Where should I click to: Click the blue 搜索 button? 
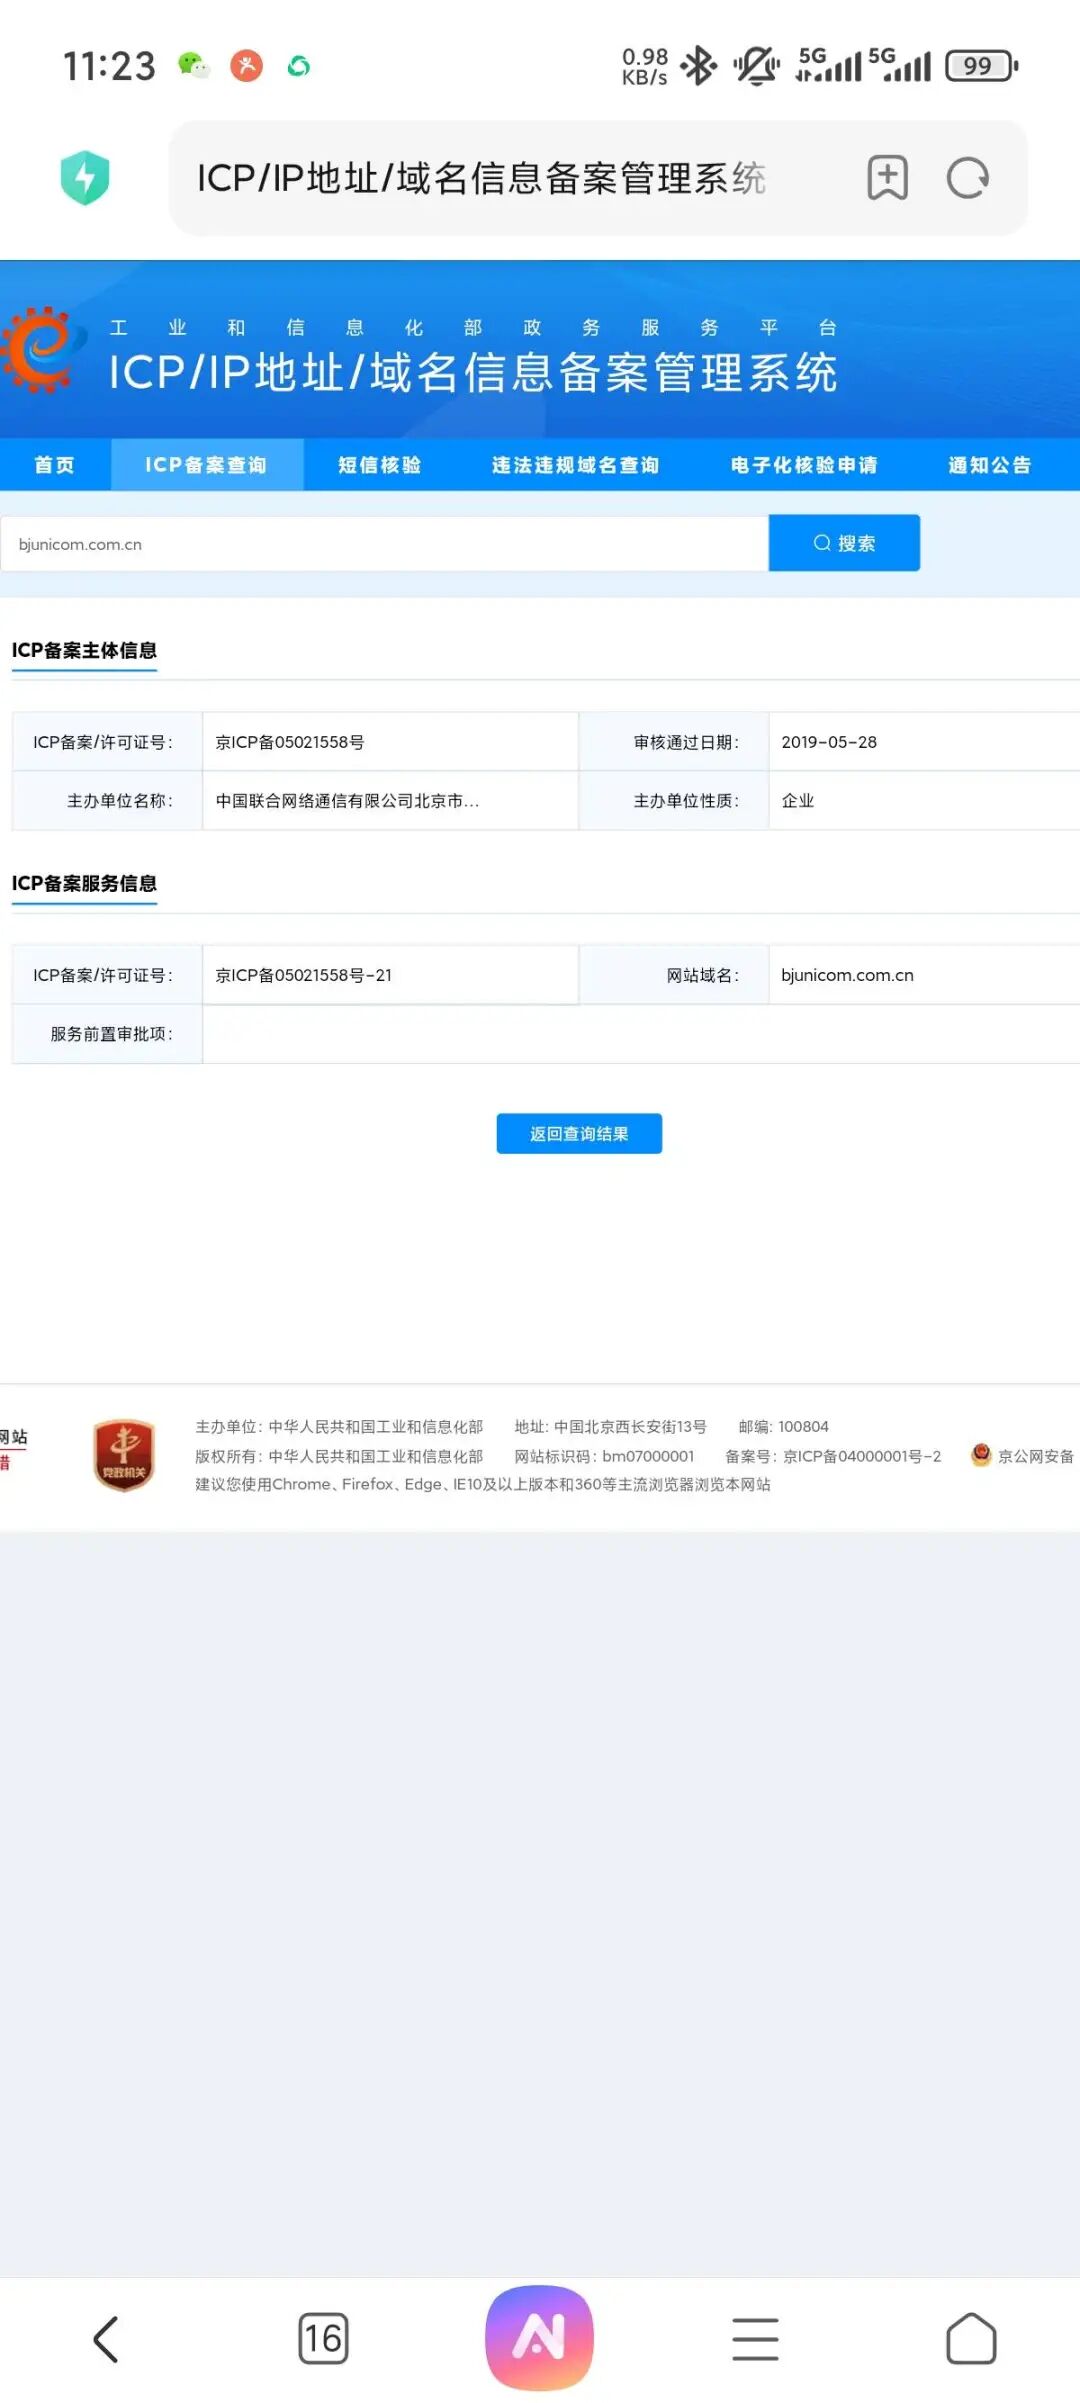pyautogui.click(x=844, y=543)
